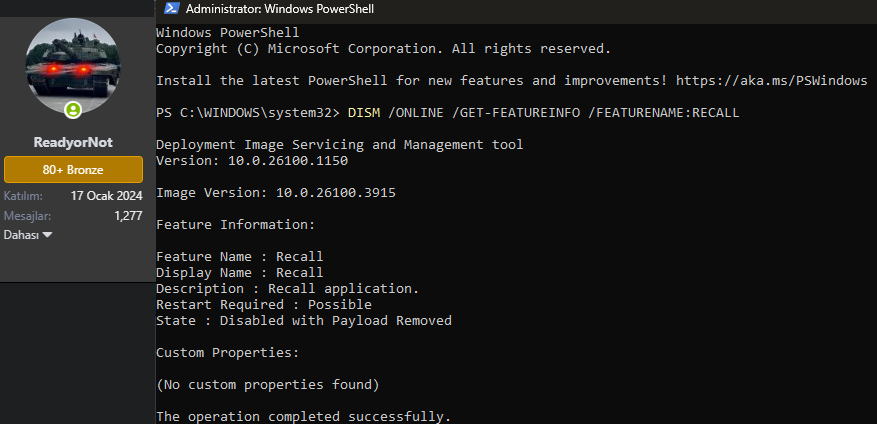The height and width of the screenshot is (424, 877).
Task: Click the State : Disabled with Payload Removed line
Action: [304, 321]
